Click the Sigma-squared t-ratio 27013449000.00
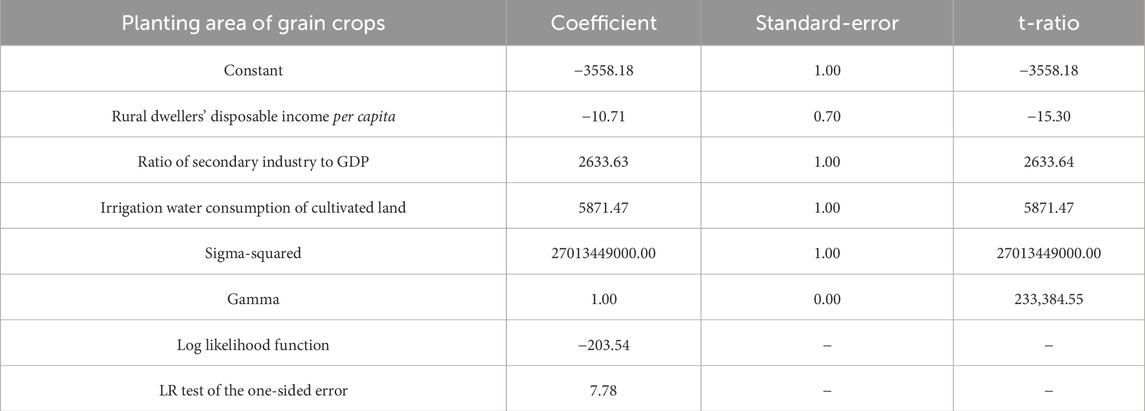This screenshot has width=1145, height=411. click(x=1049, y=253)
